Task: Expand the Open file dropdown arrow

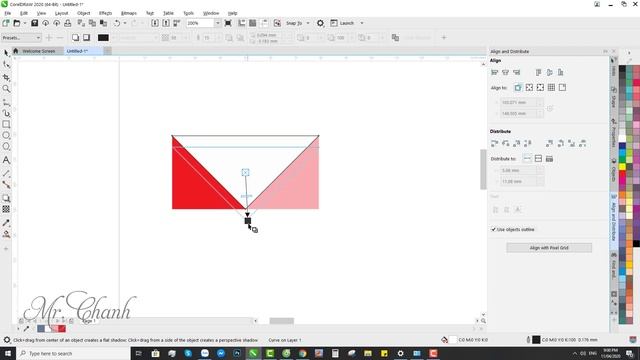Action: [x=24, y=23]
